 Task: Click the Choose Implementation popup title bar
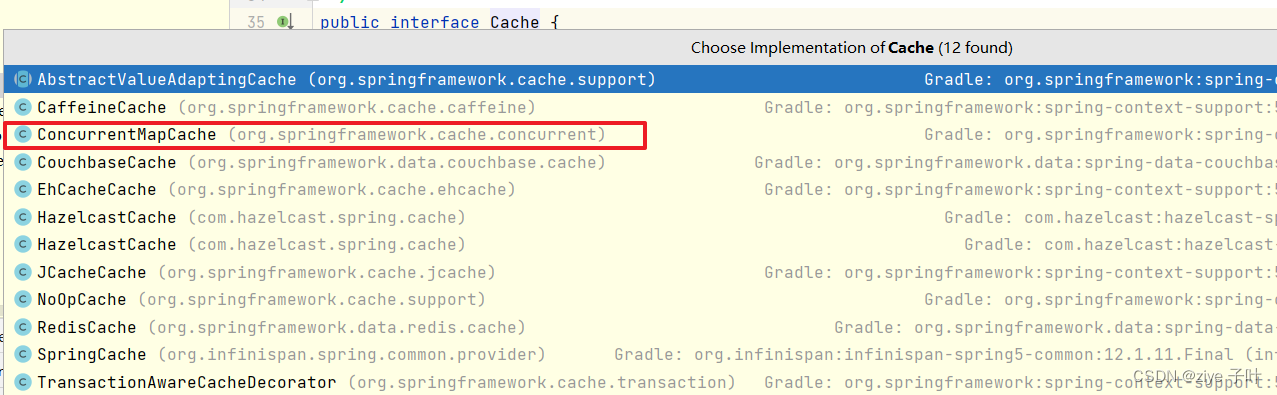[640, 47]
